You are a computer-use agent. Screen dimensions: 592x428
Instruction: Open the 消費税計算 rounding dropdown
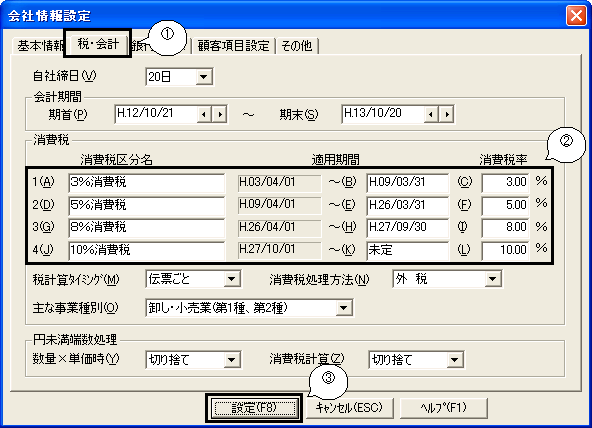[416, 360]
